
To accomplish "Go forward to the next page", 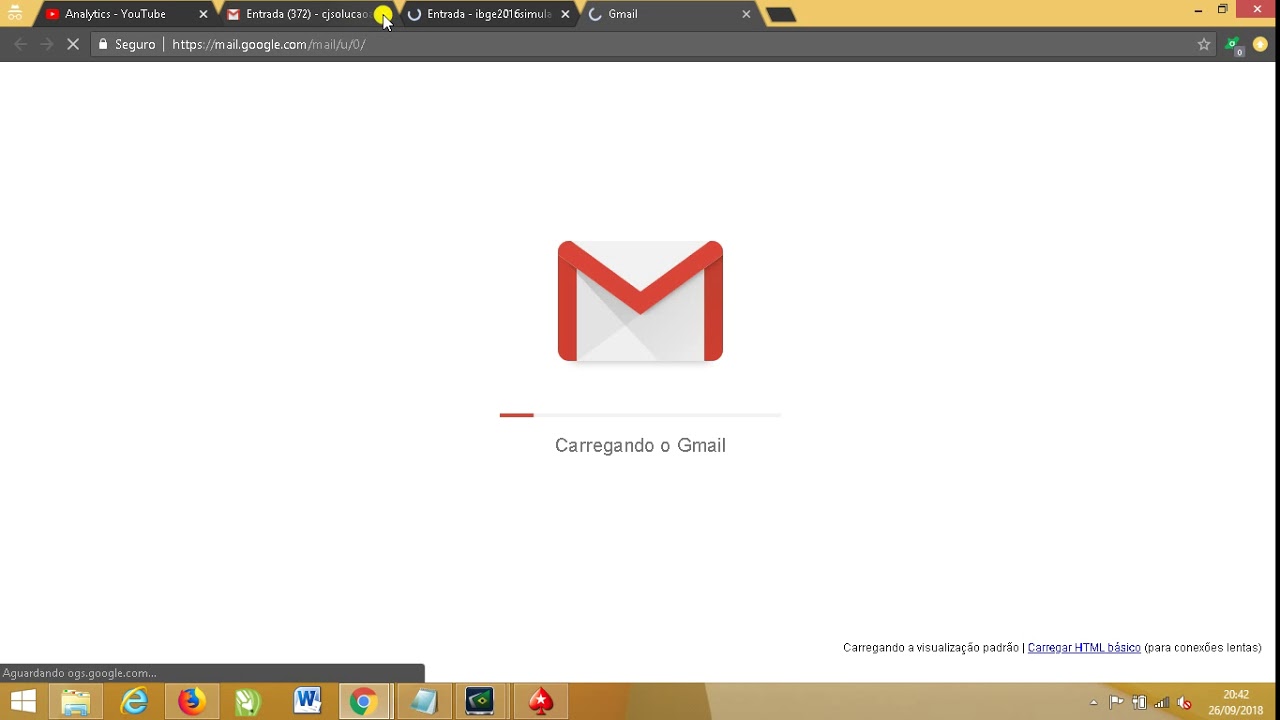I will (46, 44).
